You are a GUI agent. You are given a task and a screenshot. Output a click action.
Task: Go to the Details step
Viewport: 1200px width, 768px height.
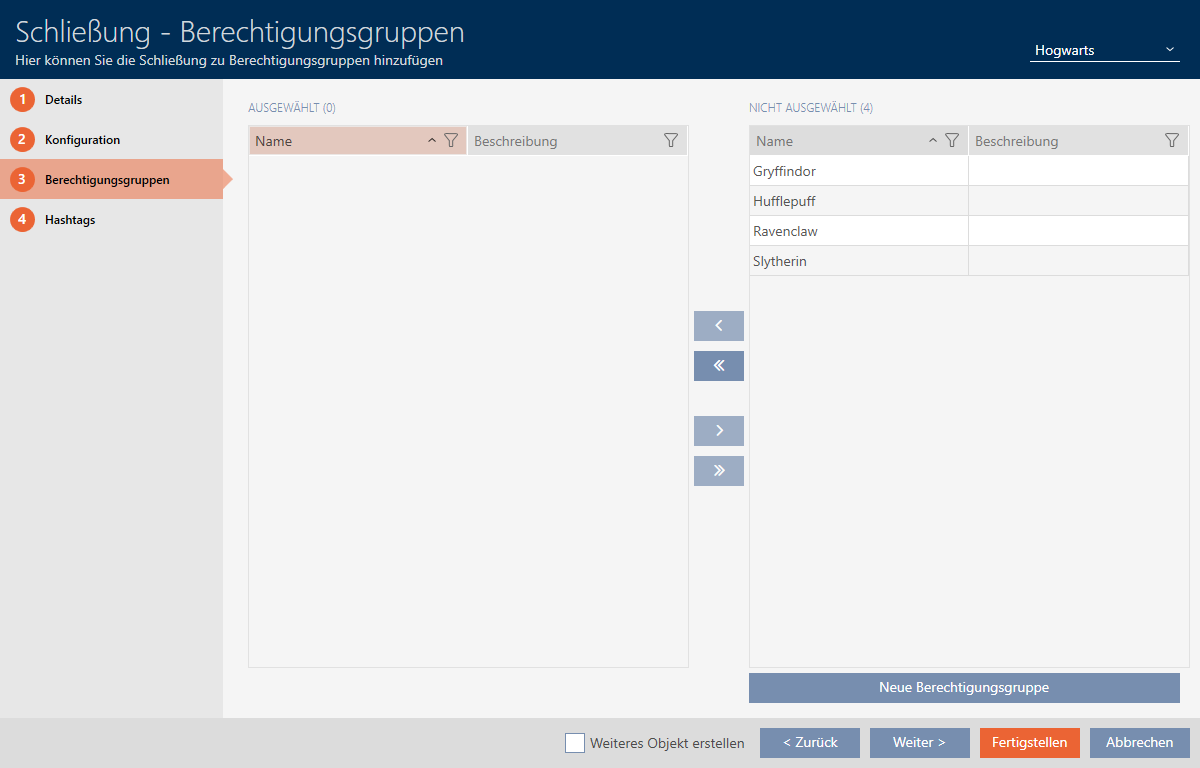point(63,100)
